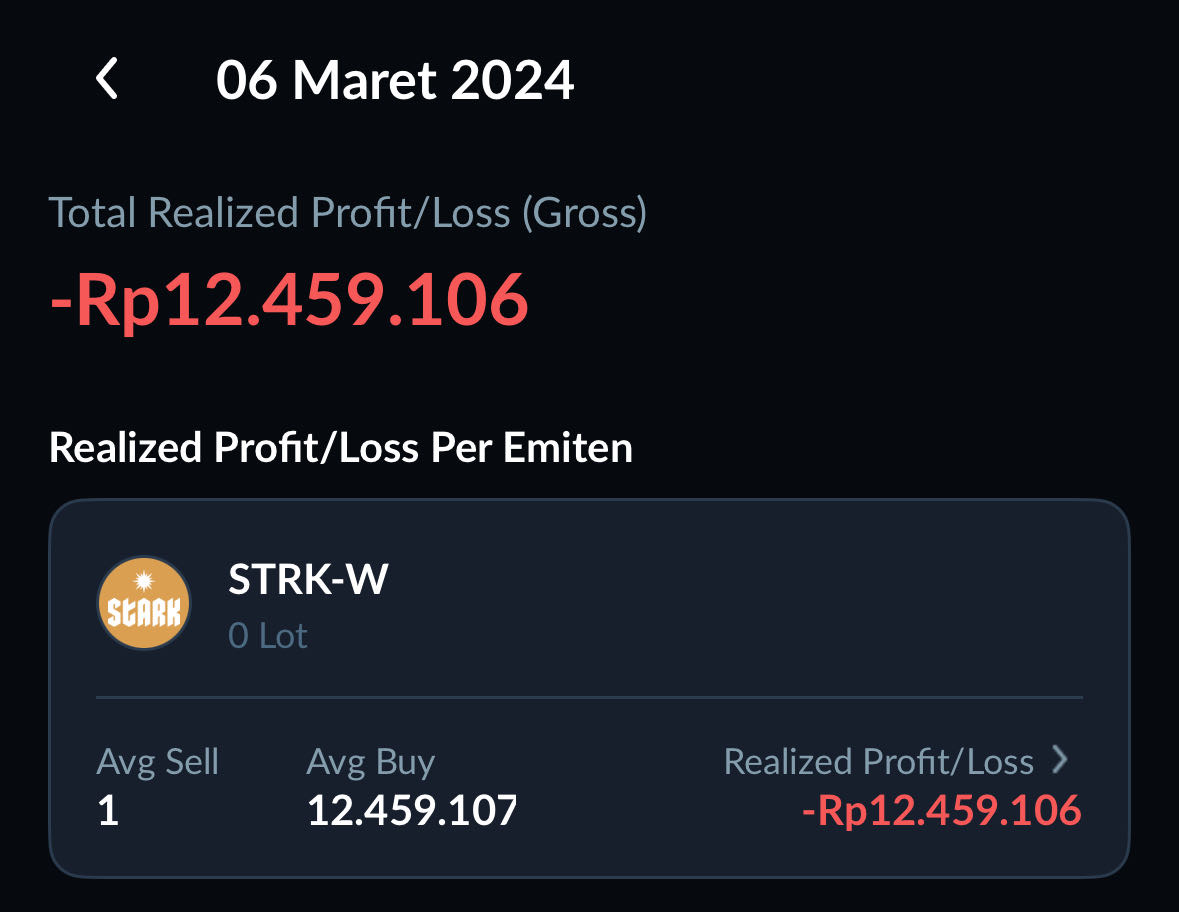Expand Realized Profit/Loss details chevron
Image resolution: width=1179 pixels, height=912 pixels.
click(x=1061, y=761)
